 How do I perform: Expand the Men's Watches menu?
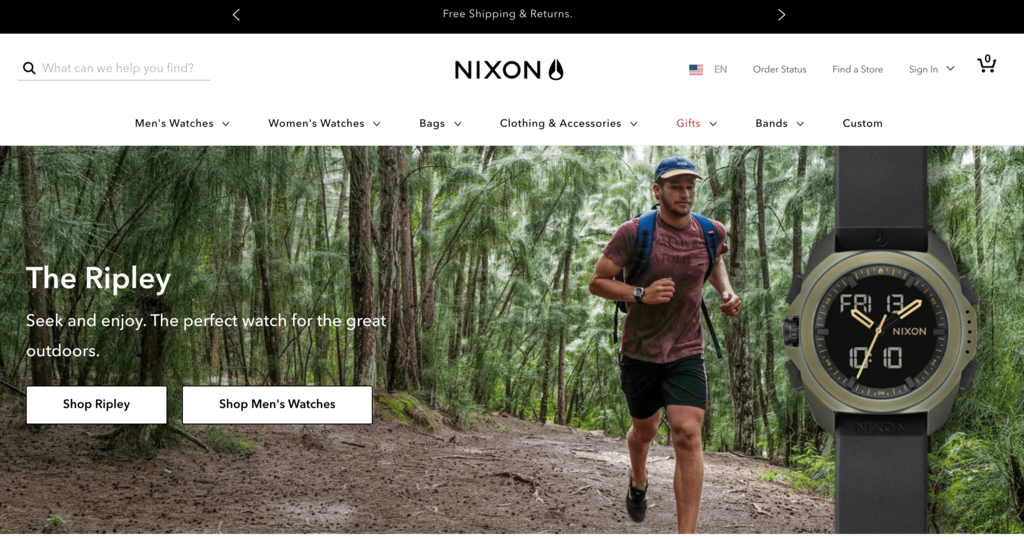point(182,123)
